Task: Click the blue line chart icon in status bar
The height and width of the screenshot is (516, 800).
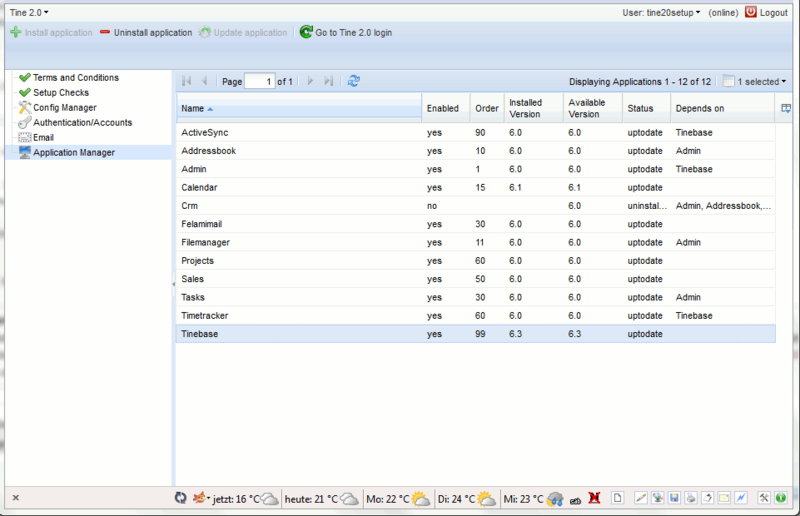Action: pyautogui.click(x=740, y=498)
